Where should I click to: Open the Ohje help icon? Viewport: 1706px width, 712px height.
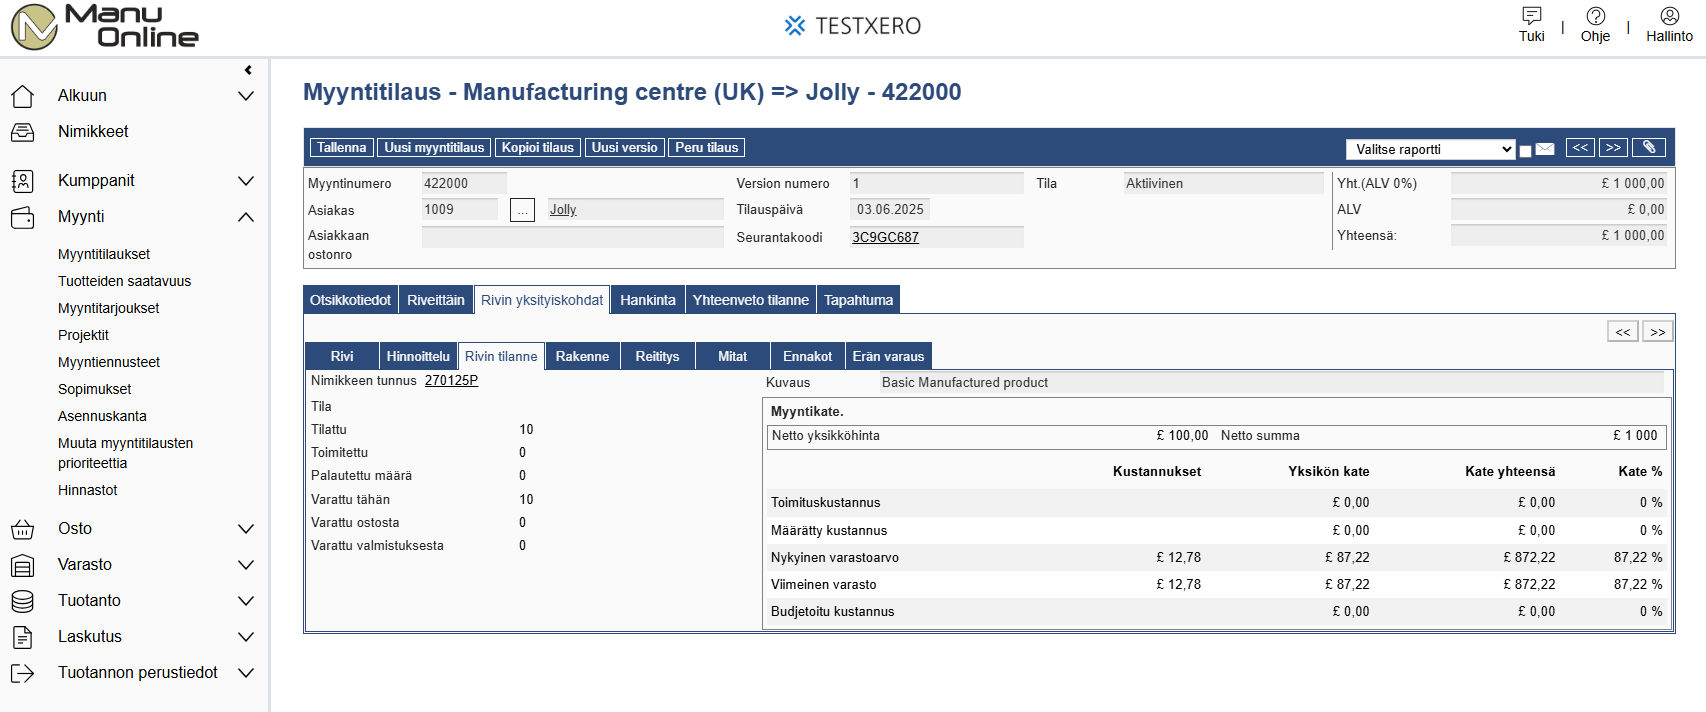click(1596, 16)
